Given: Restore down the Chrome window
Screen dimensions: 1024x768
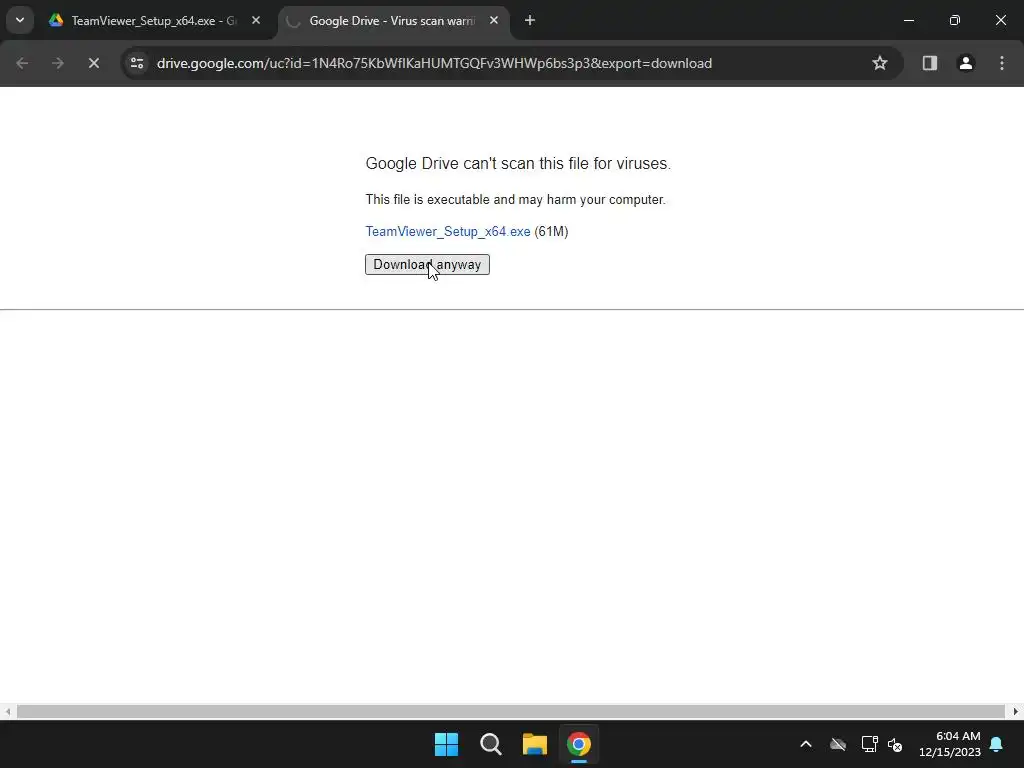Looking at the screenshot, I should (955, 21).
